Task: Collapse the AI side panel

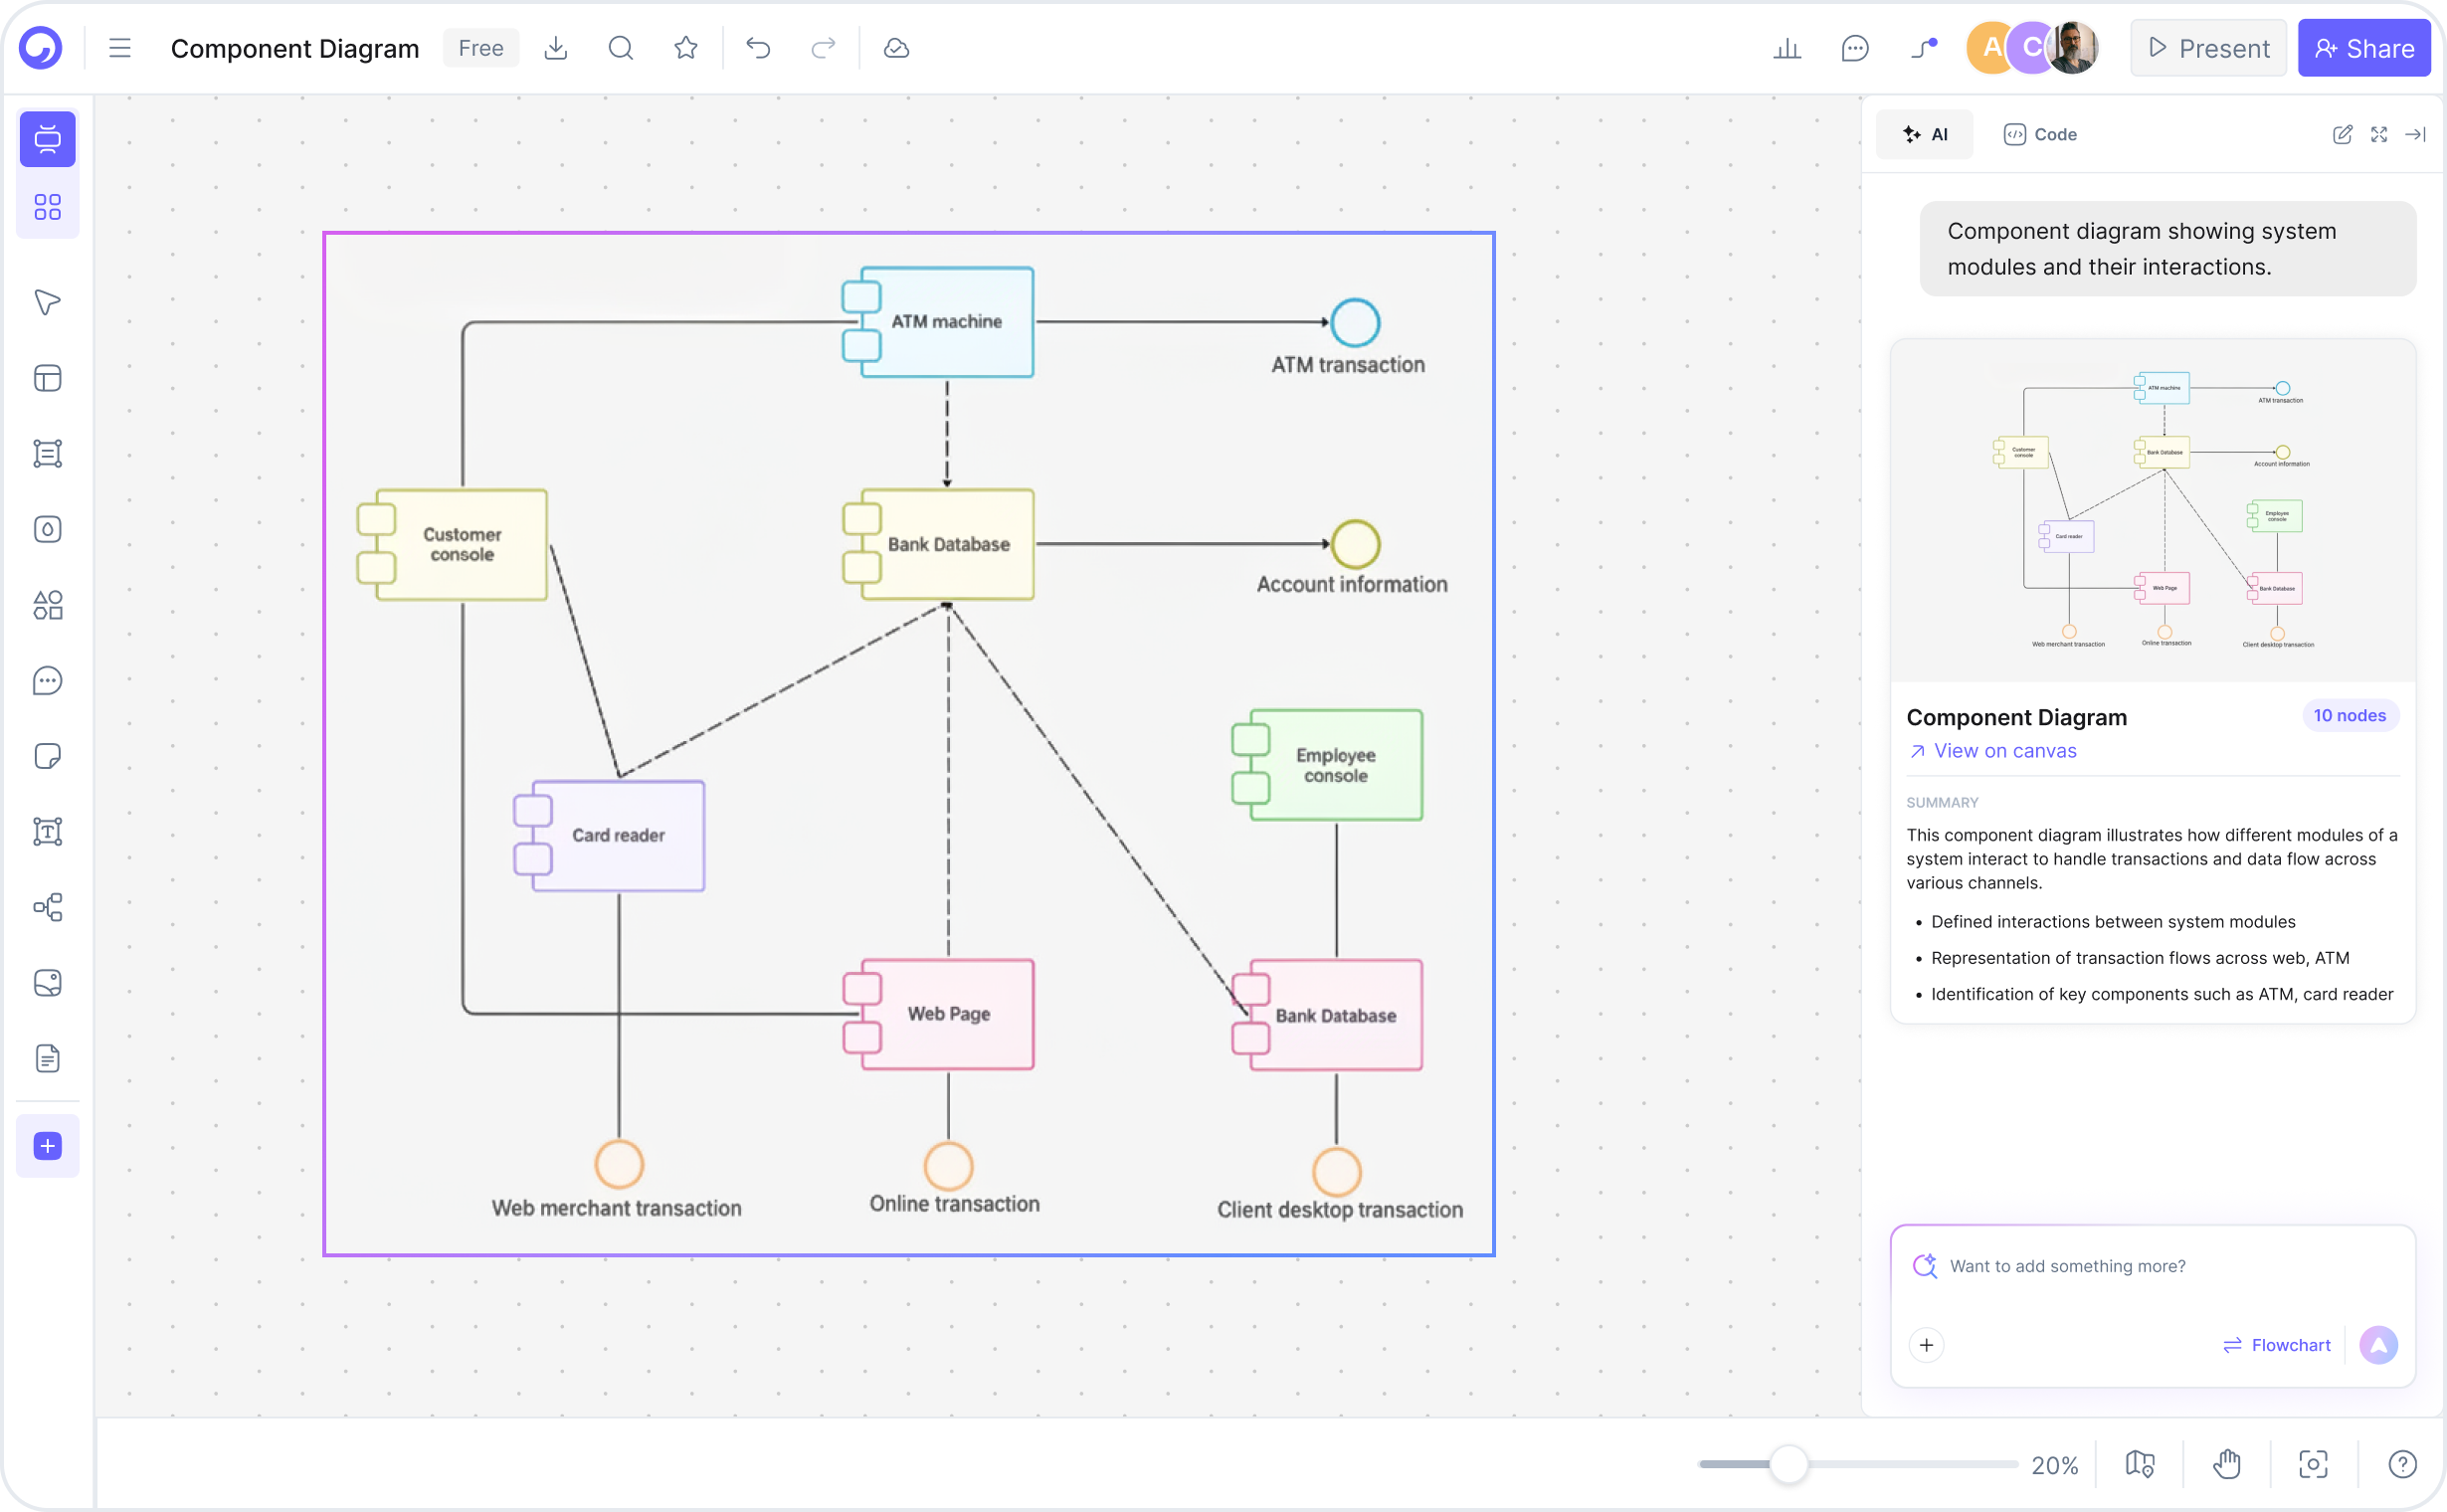Action: coord(2416,134)
